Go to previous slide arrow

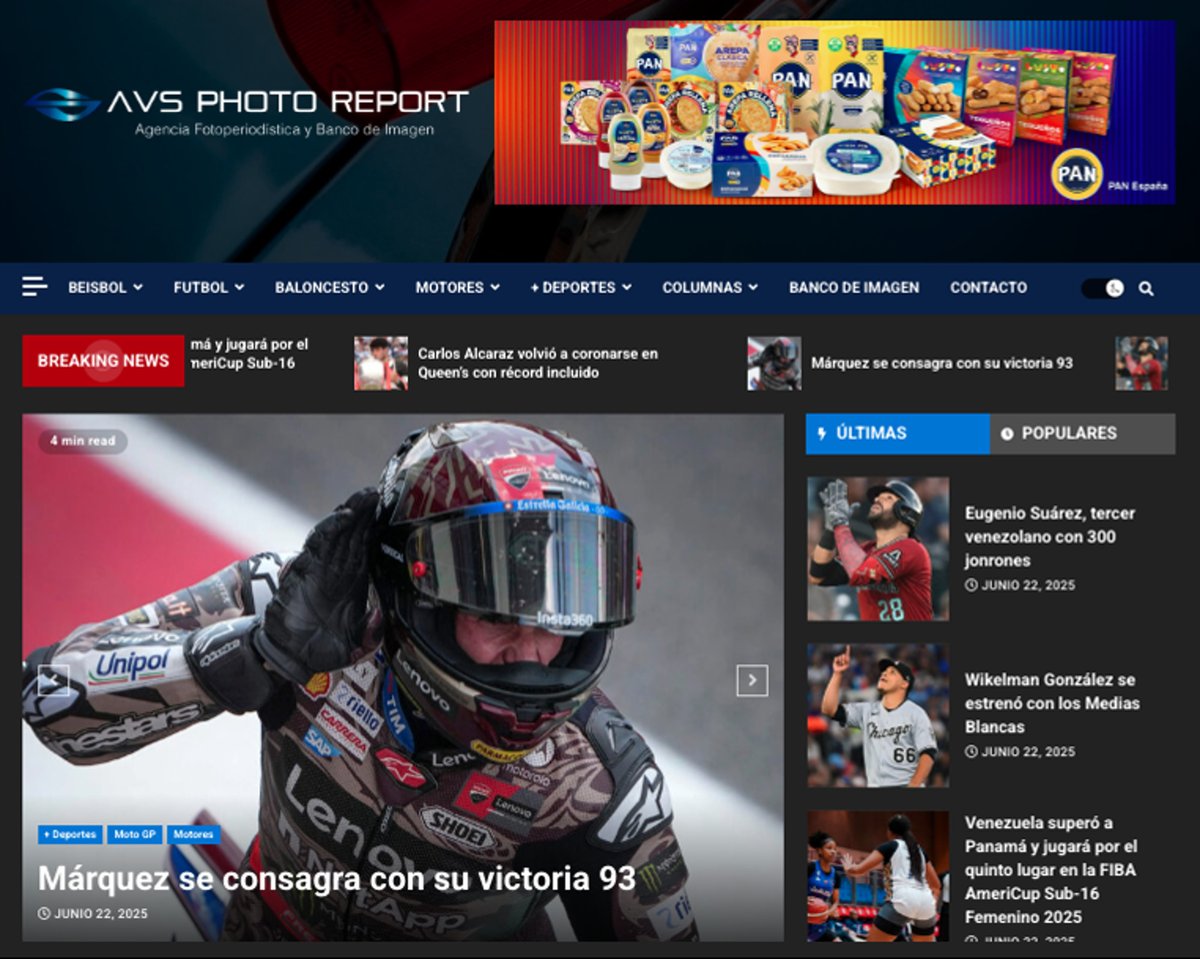tap(53, 681)
